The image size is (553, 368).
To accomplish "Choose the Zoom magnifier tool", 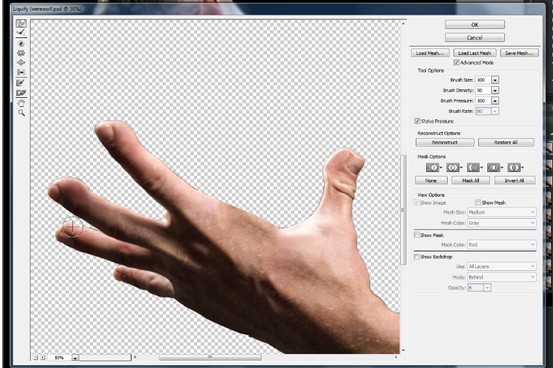I will pos(21,113).
